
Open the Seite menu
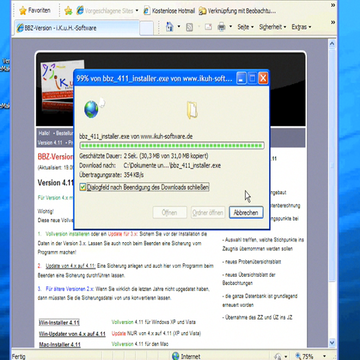point(245,27)
